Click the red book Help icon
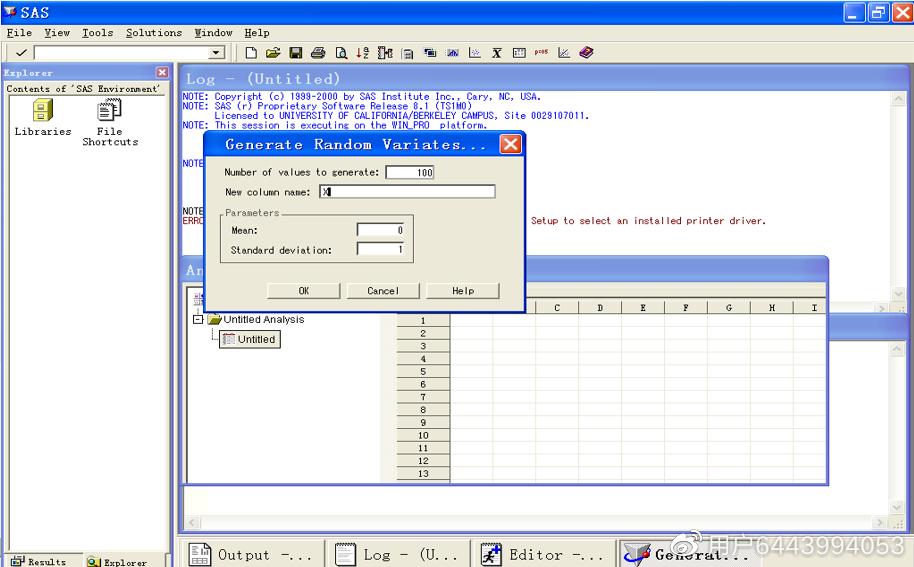This screenshot has width=914, height=567. click(x=586, y=53)
